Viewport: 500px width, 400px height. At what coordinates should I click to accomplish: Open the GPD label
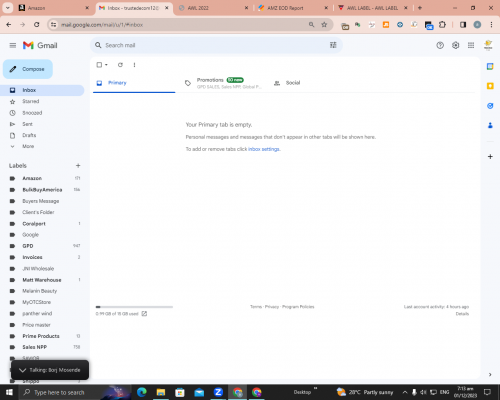(42, 246)
